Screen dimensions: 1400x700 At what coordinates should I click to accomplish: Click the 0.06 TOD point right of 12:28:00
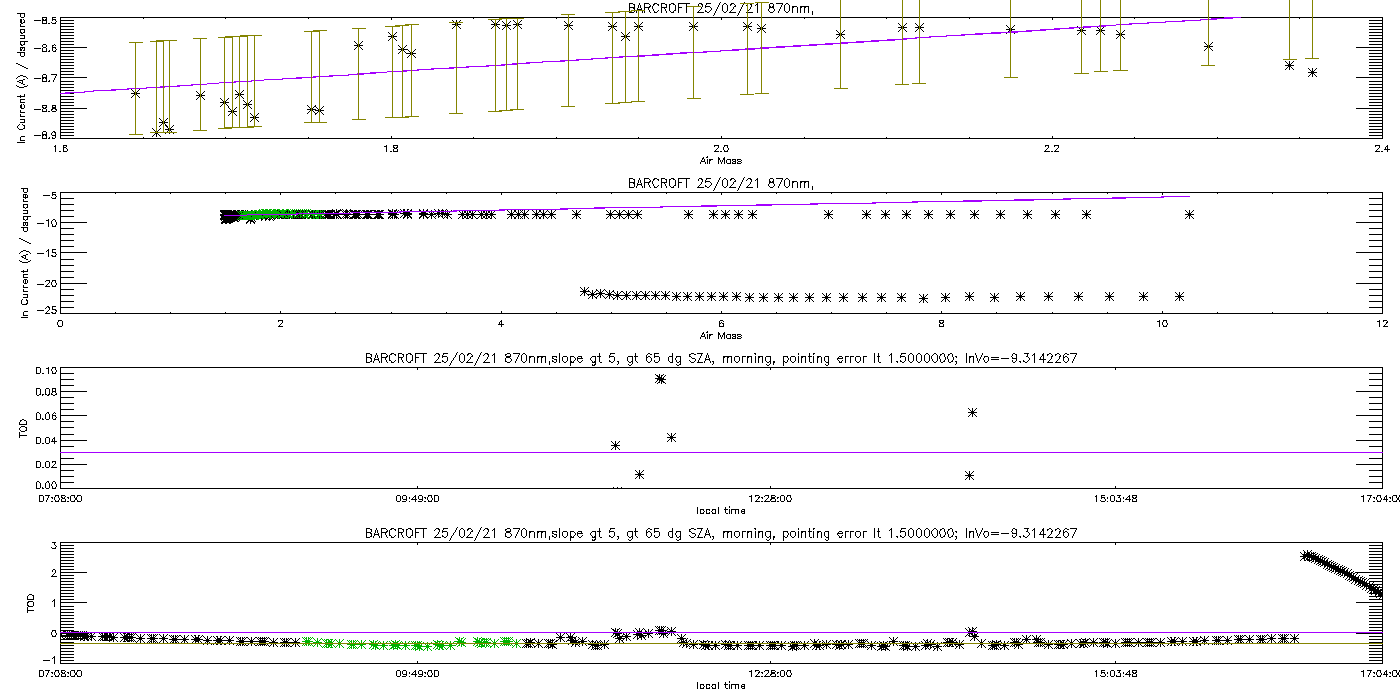click(x=972, y=412)
